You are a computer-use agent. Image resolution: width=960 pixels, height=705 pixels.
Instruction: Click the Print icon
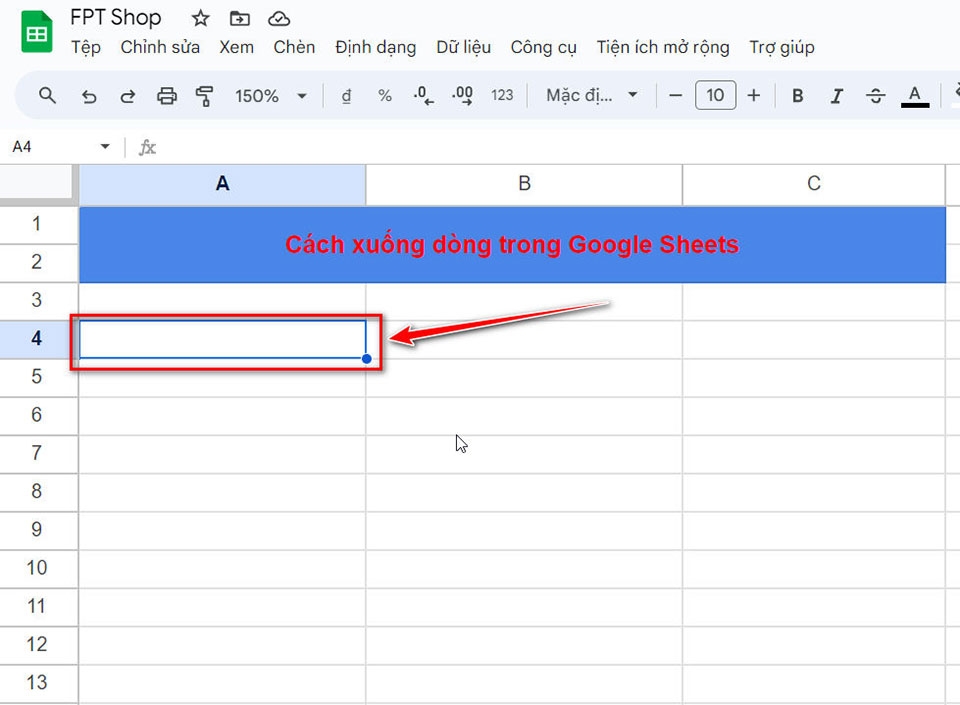pyautogui.click(x=167, y=95)
